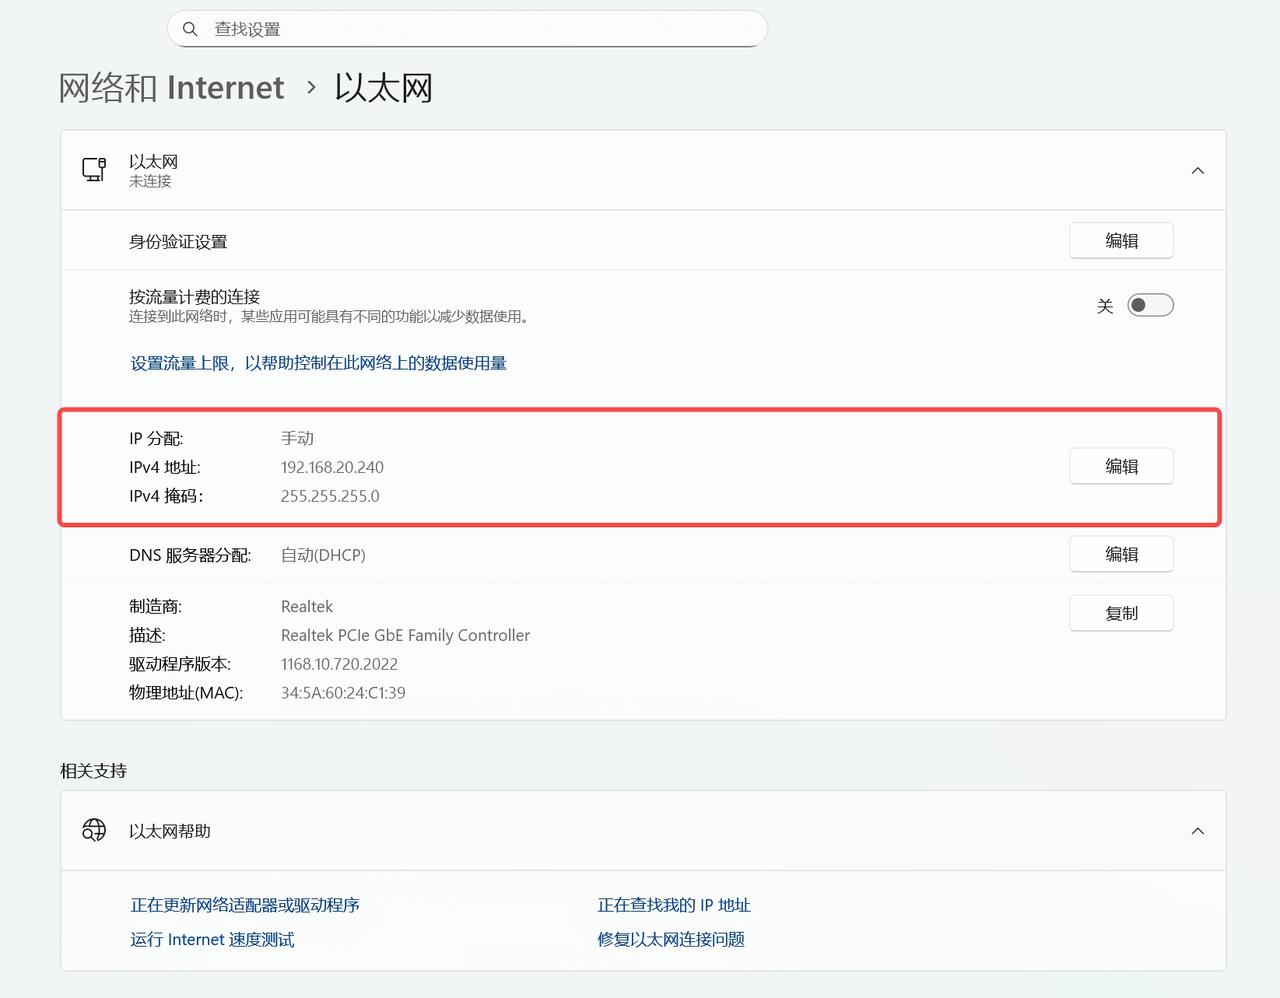Screen dimensions: 1280x998
Task: Click the 相关支持 heading
Action: tap(93, 771)
